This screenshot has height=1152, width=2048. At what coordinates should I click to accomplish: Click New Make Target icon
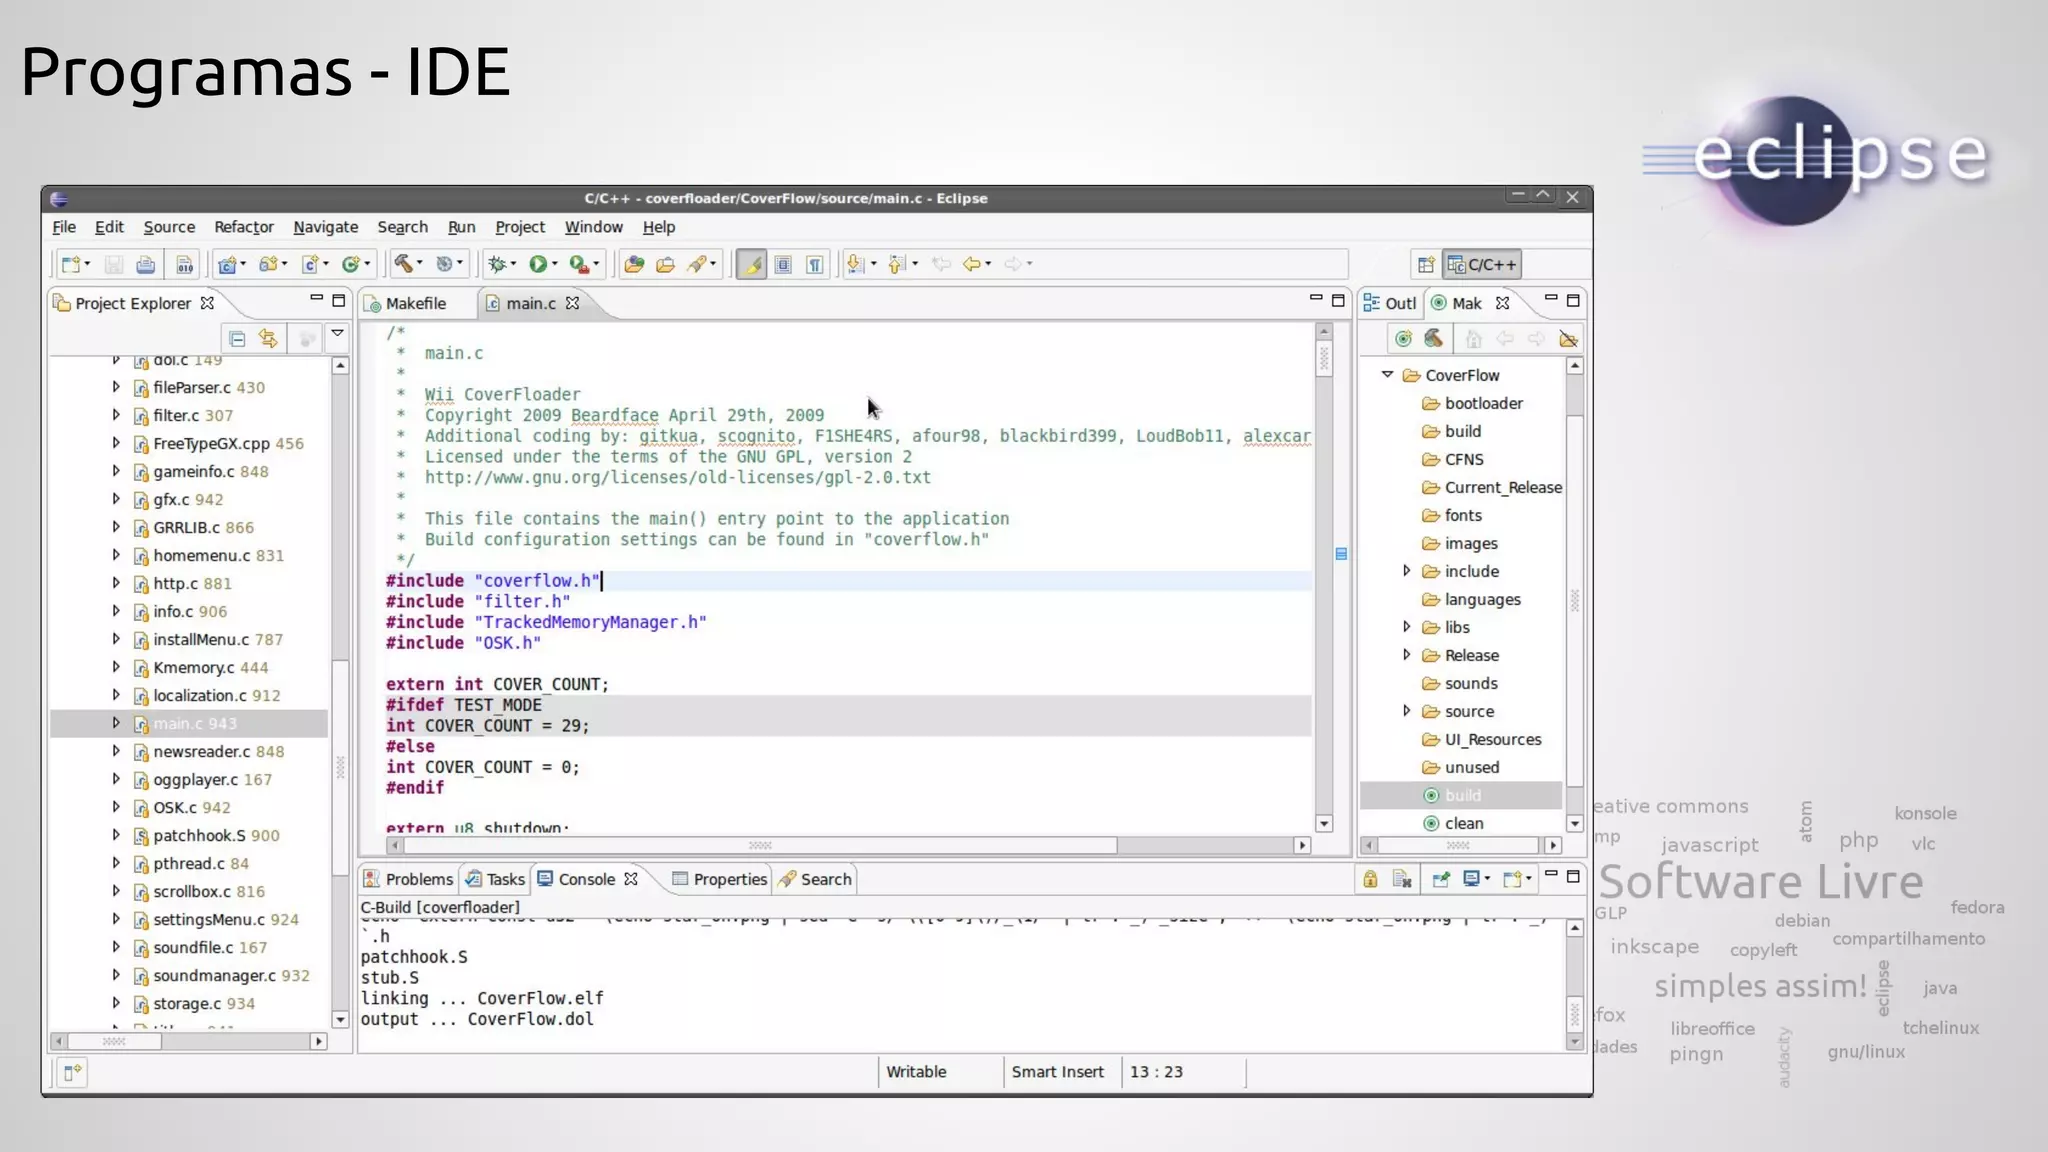[x=1404, y=339]
